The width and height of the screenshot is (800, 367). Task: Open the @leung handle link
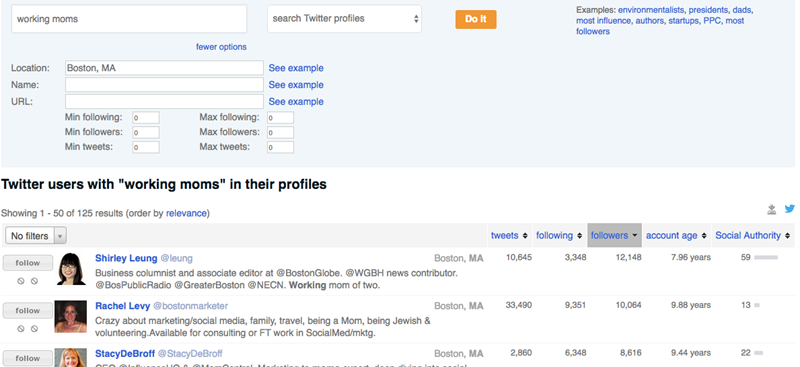pos(177,258)
